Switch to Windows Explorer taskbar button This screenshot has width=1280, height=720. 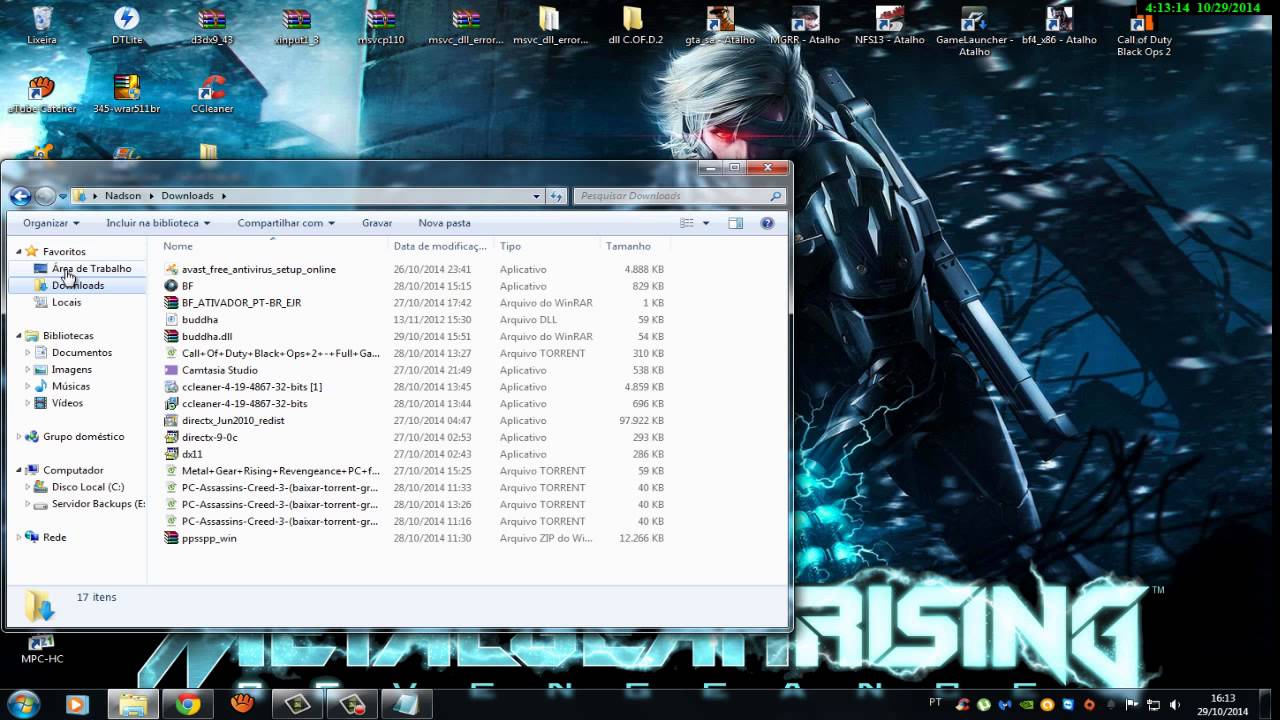click(x=132, y=704)
